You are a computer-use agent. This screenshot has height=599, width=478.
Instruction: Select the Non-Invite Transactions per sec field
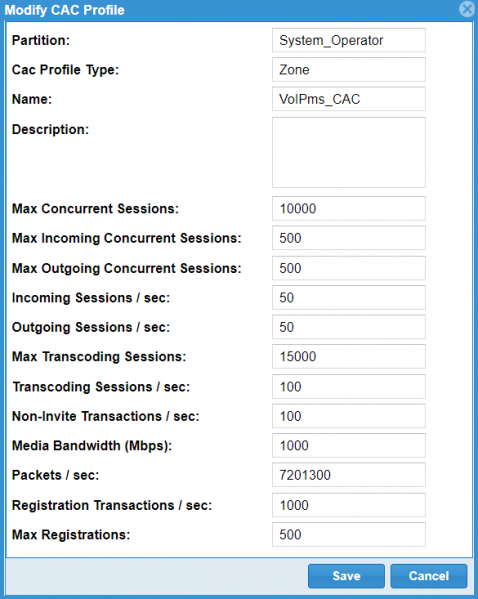348,416
